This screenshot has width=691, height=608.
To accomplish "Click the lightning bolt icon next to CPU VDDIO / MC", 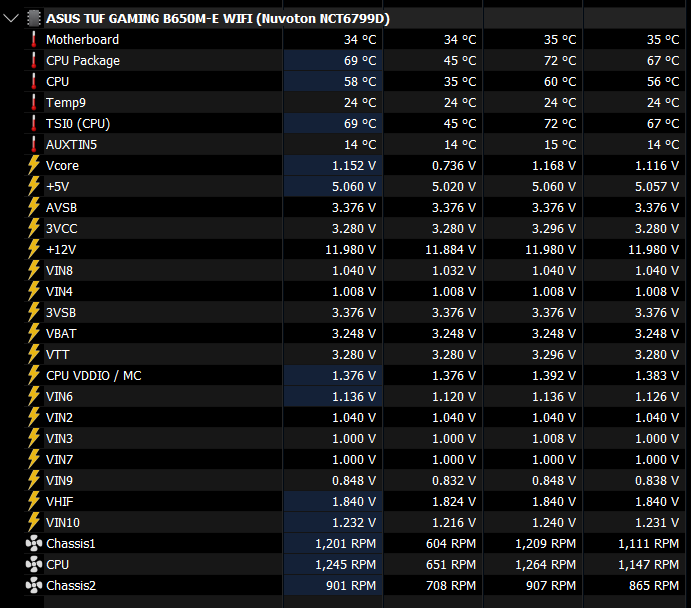I will (x=33, y=375).
